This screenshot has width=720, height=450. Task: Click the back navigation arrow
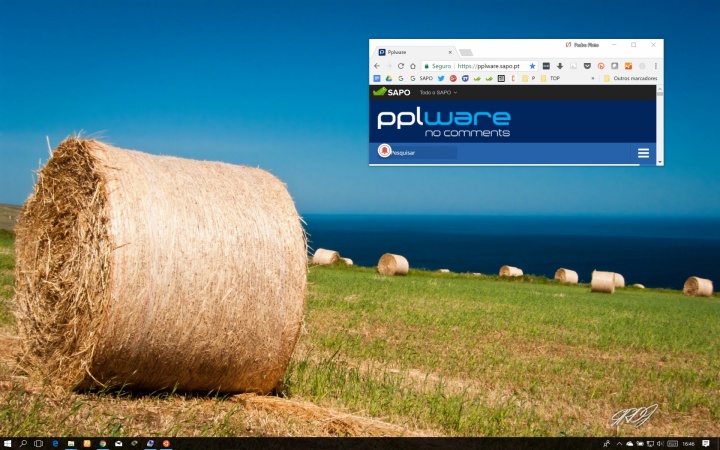coord(377,66)
